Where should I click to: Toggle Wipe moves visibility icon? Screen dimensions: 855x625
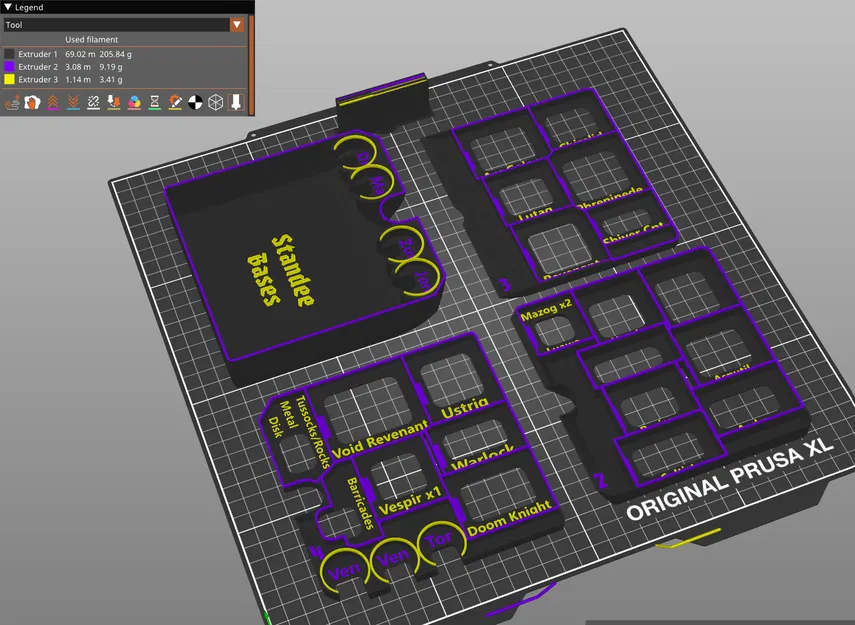pos(33,102)
